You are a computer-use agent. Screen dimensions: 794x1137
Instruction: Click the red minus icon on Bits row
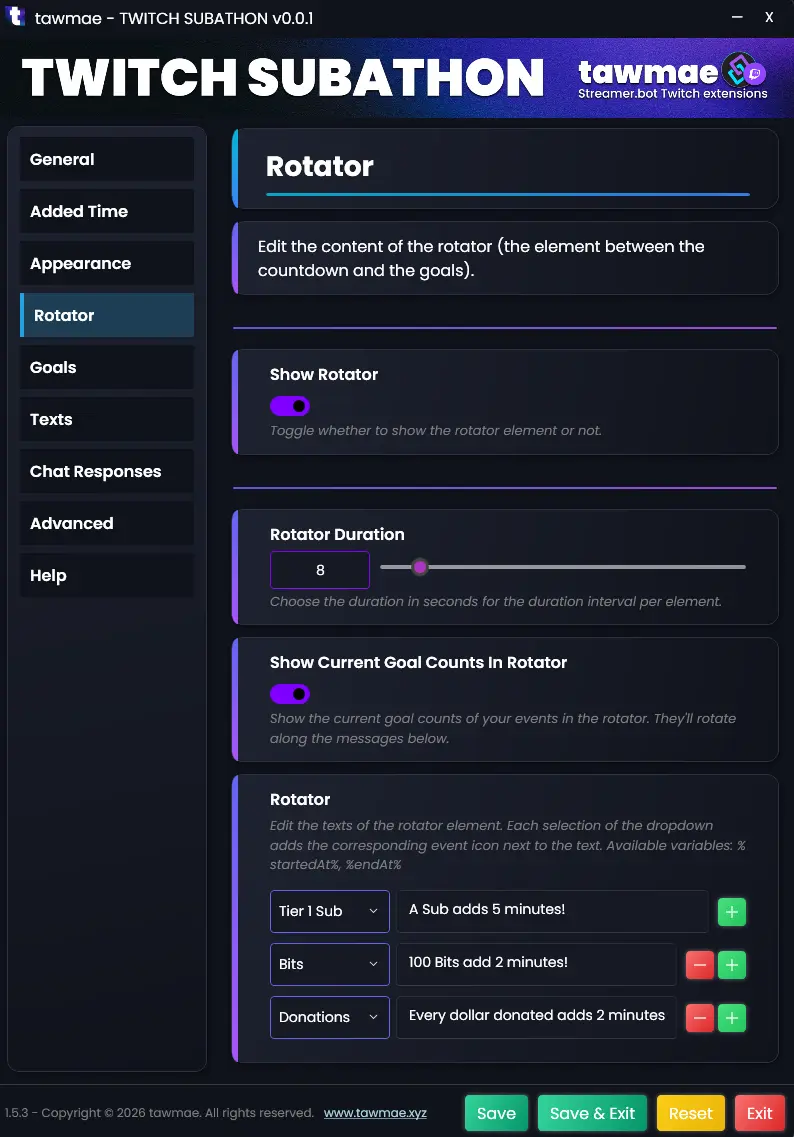[x=699, y=965]
